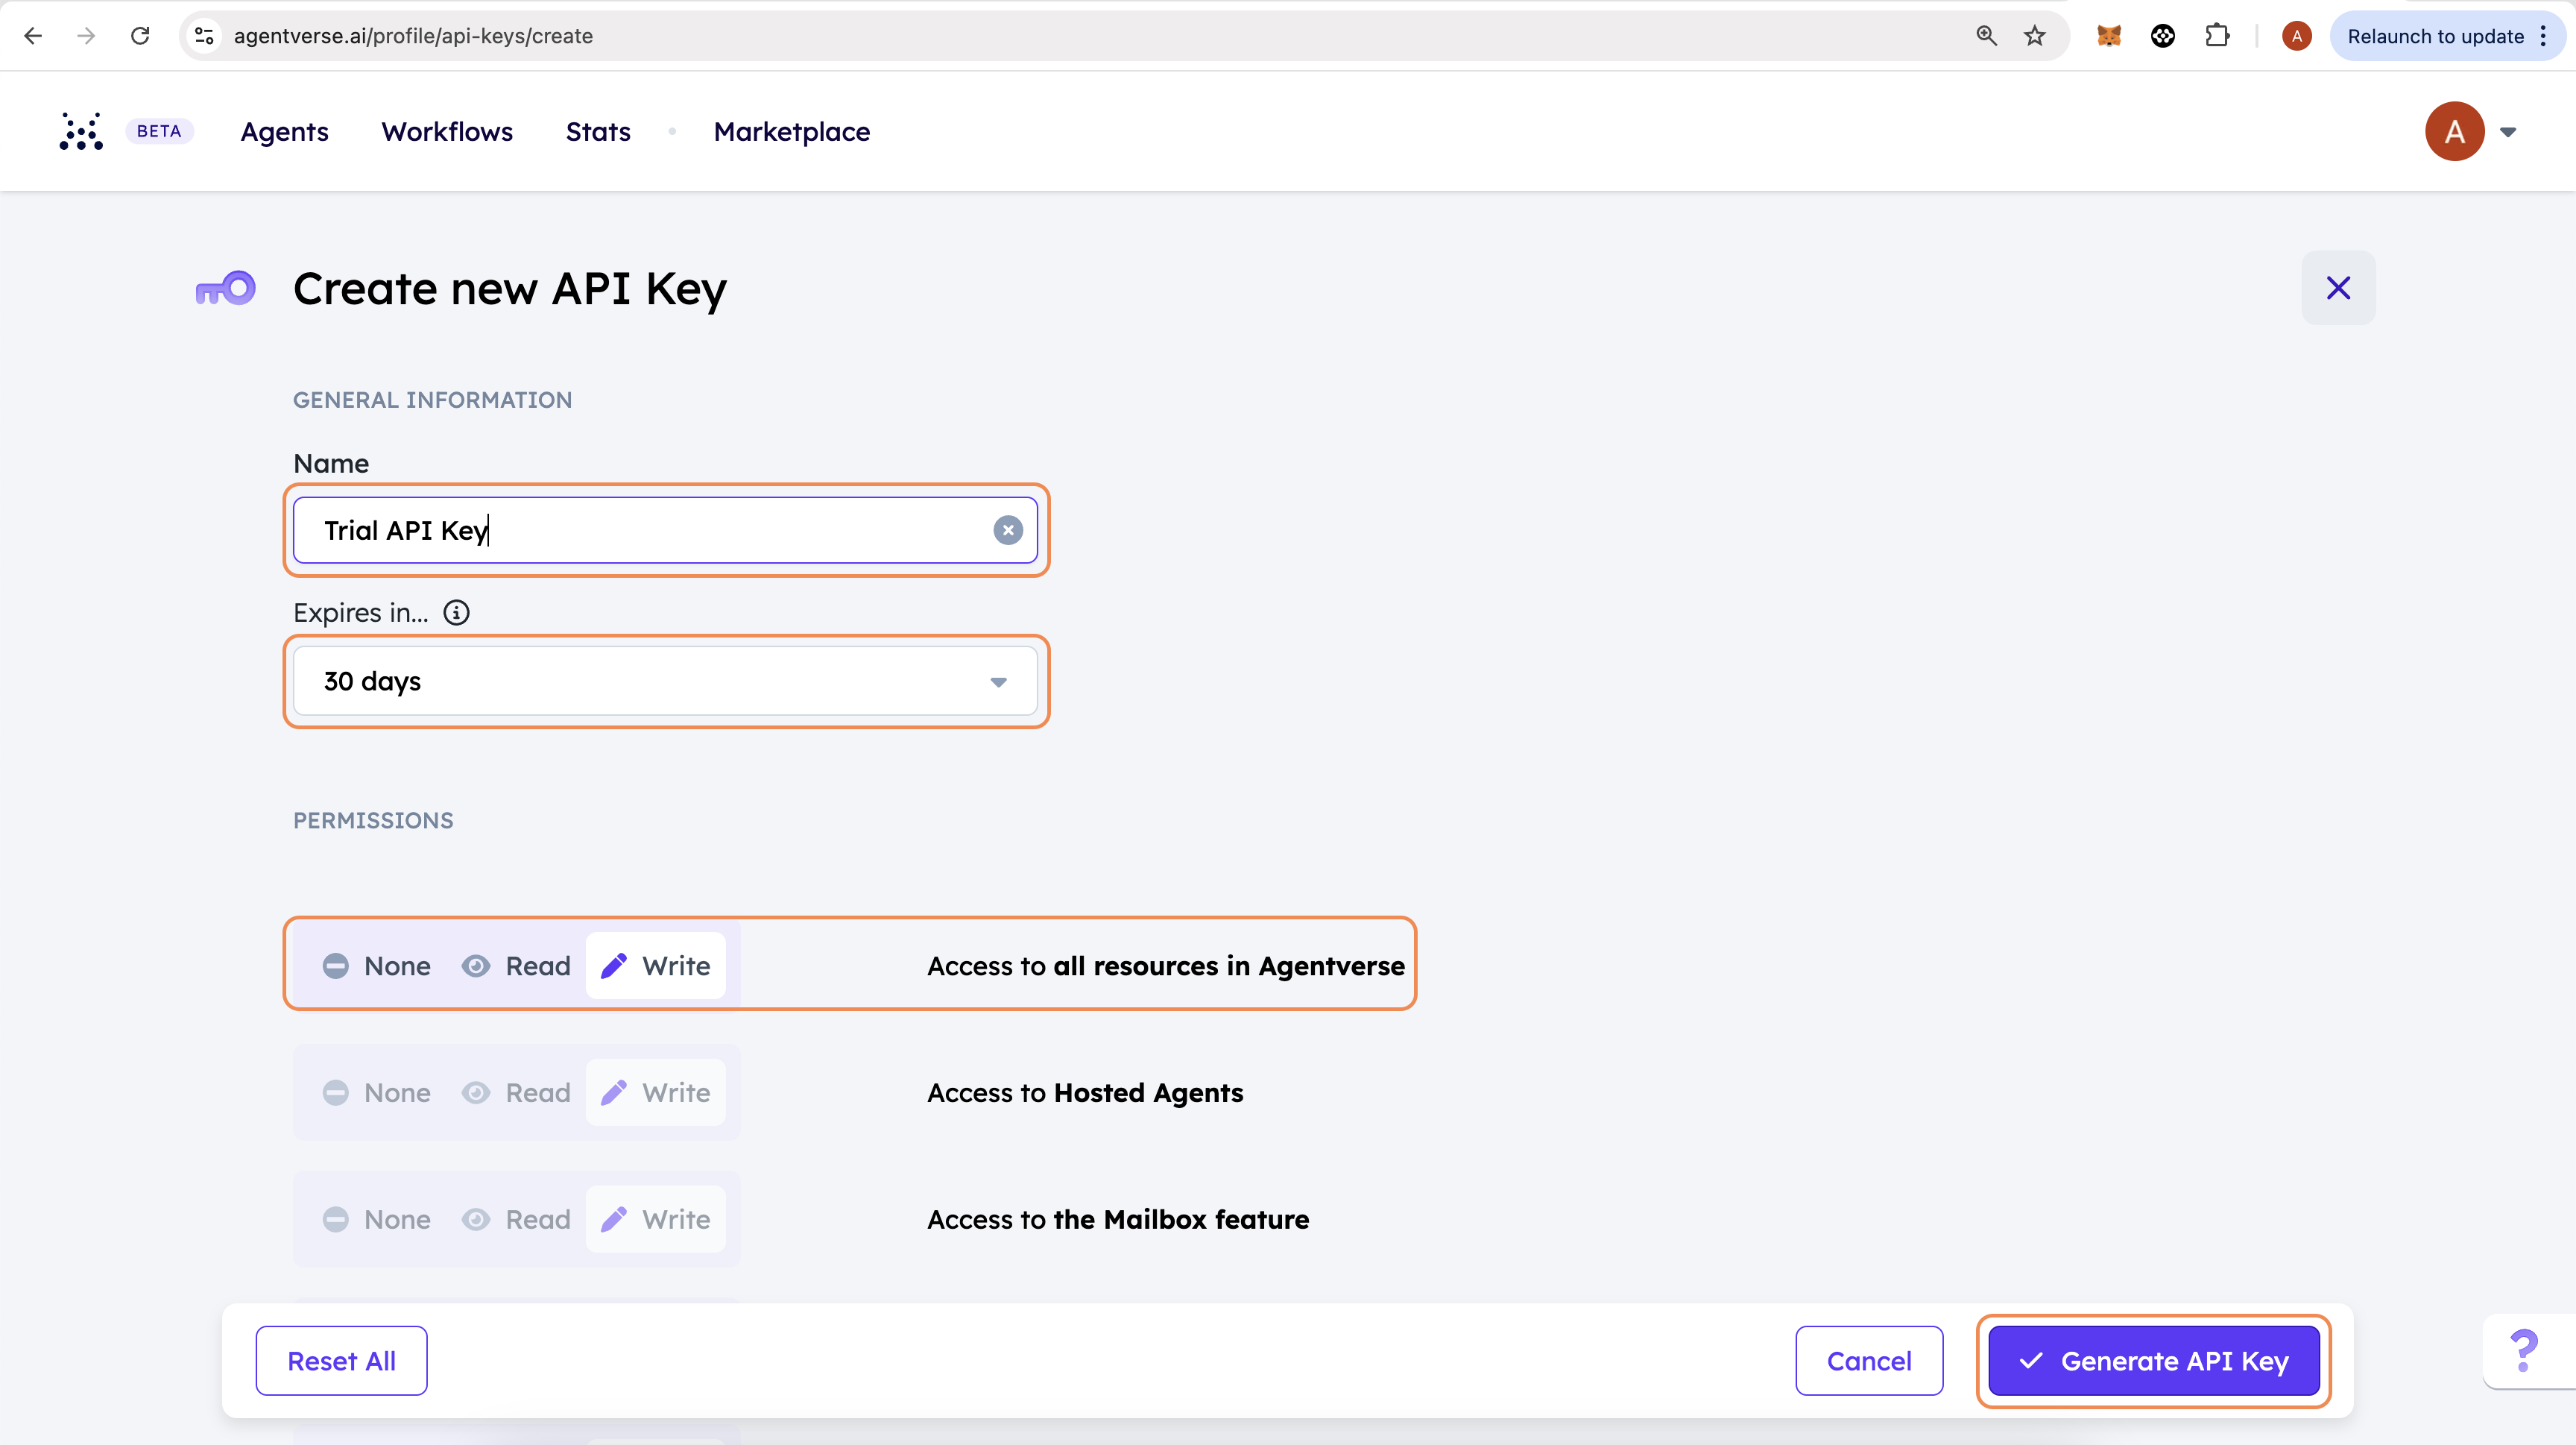Open the 30 days expiry dropdown
The image size is (2576, 1445).
(666, 681)
